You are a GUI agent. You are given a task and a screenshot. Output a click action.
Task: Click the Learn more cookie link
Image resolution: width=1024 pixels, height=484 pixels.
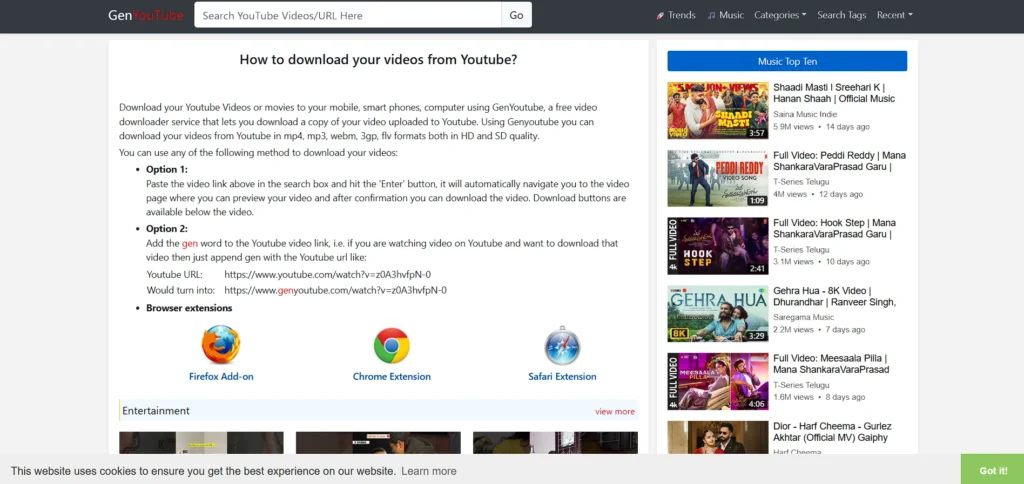[429, 471]
